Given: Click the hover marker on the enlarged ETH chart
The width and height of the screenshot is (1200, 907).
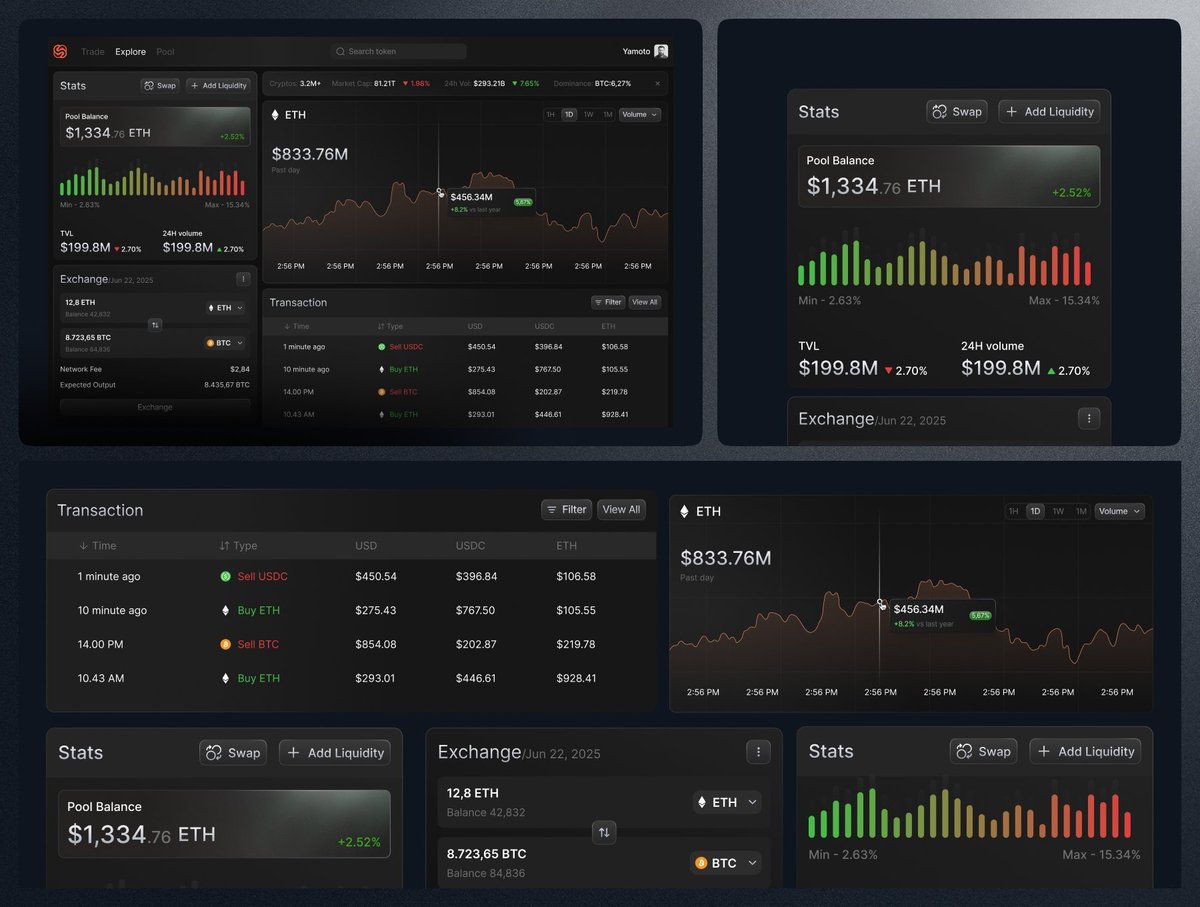Looking at the screenshot, I should (881, 604).
